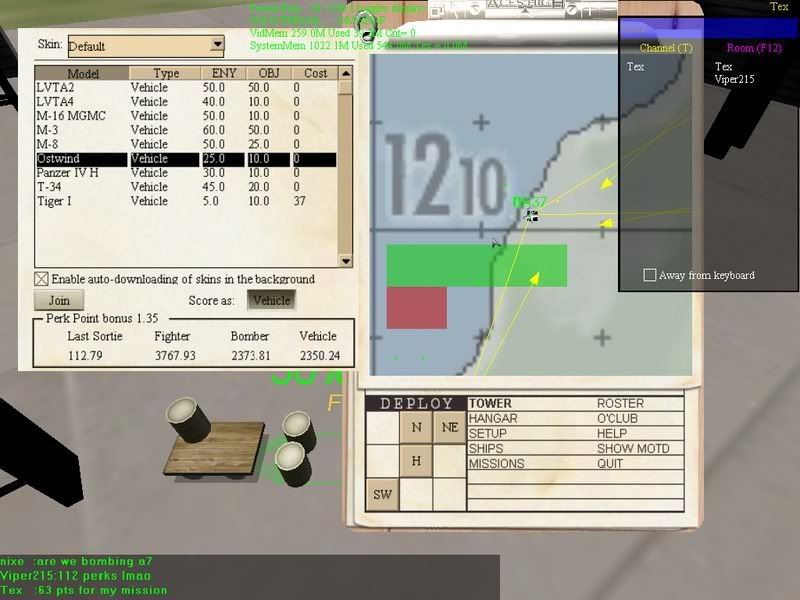The height and width of the screenshot is (600, 800).
Task: Open the SHIPS menu
Action: [486, 448]
